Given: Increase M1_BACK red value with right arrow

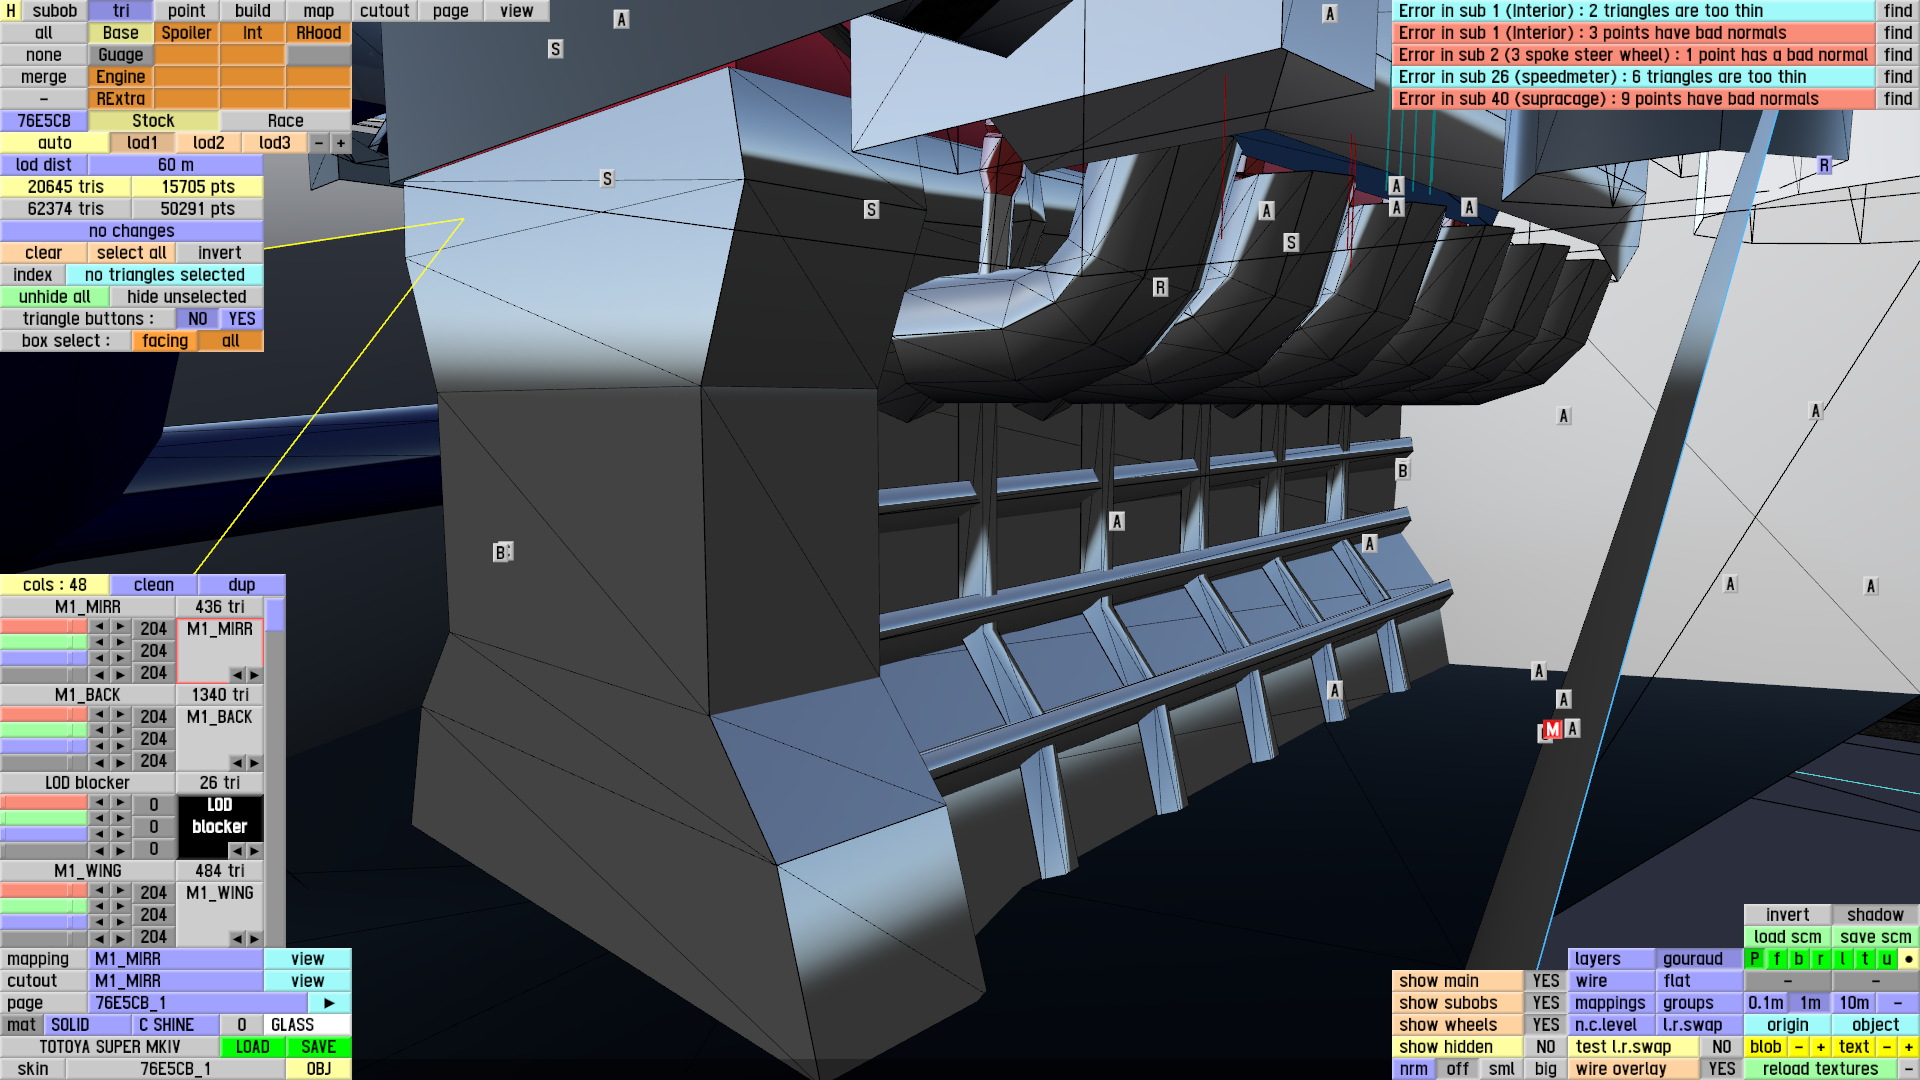Looking at the screenshot, I should coord(120,716).
